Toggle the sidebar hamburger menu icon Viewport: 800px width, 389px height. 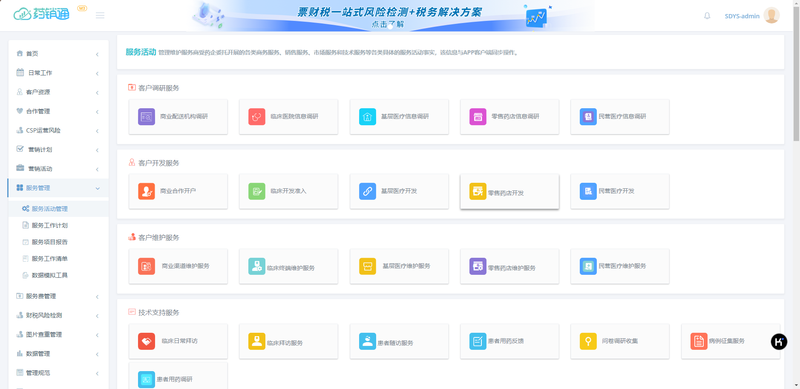[100, 15]
